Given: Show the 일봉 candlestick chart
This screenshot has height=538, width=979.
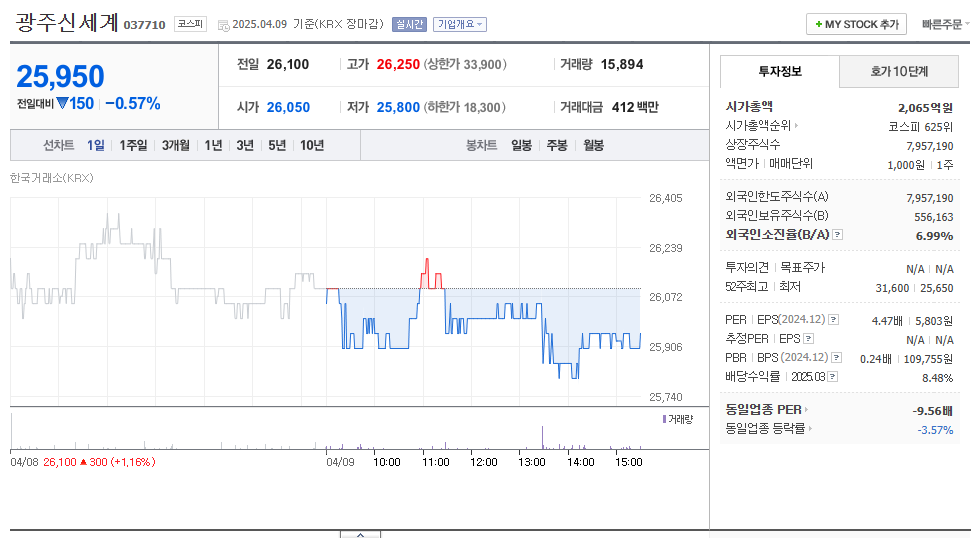Looking at the screenshot, I should (521, 145).
